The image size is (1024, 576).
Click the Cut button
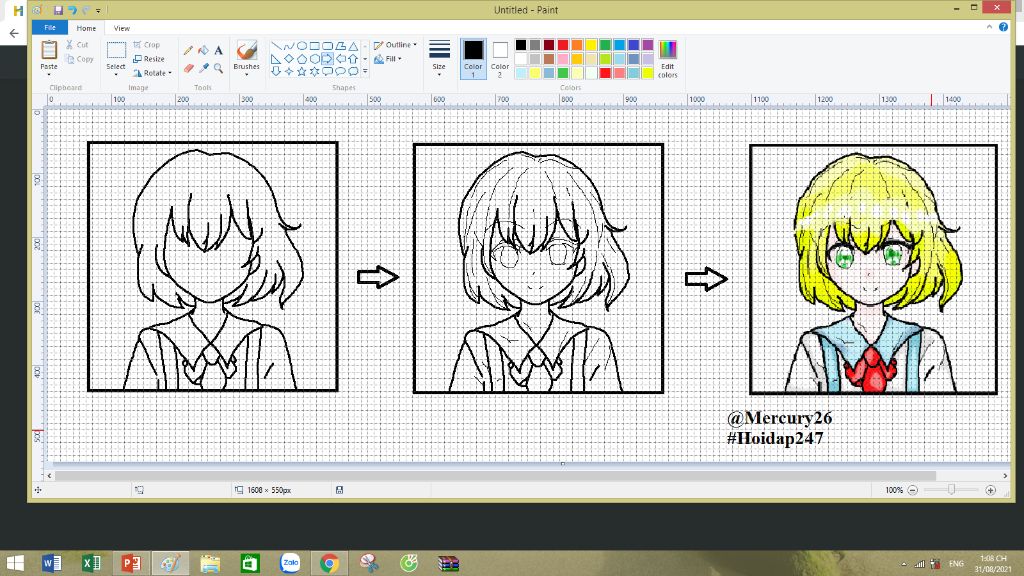click(77, 45)
